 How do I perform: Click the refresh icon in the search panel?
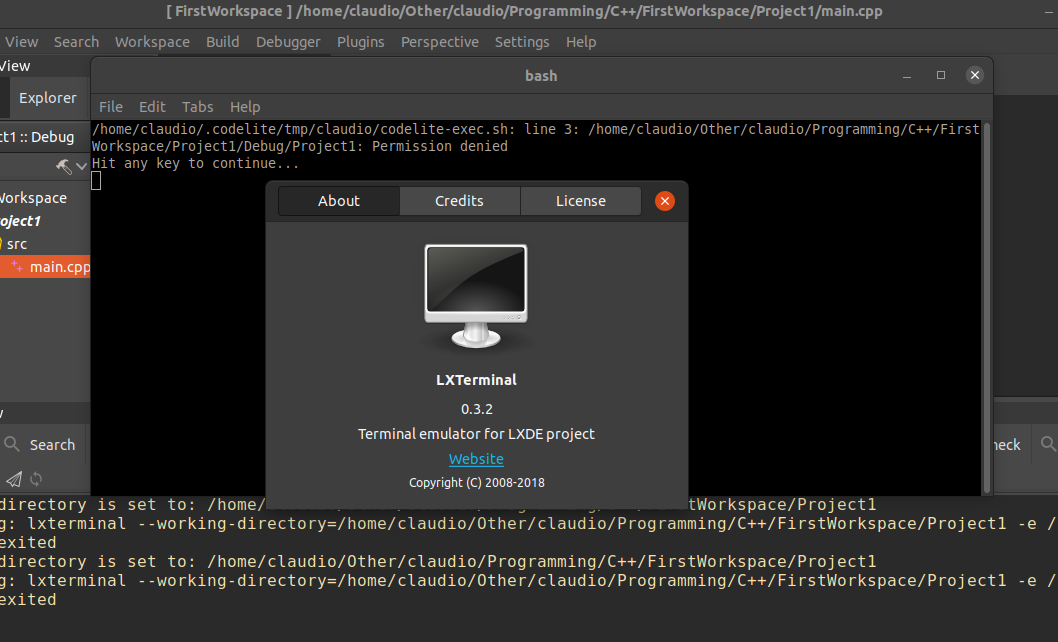[36, 478]
